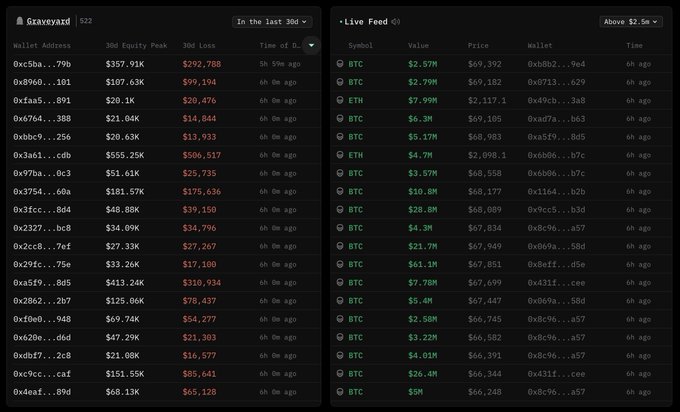
Task: Click the coin icon in the $10.8M BTC row
Action: (340, 191)
